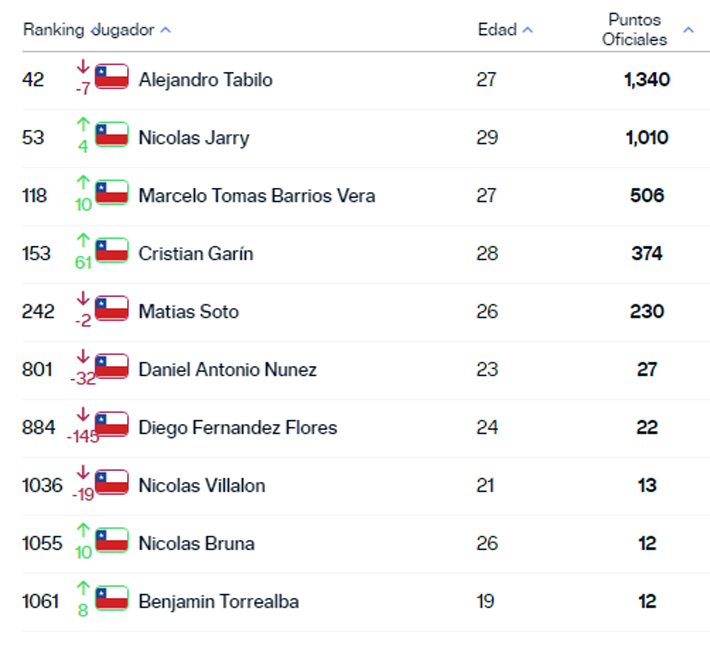The height and width of the screenshot is (649, 710).
Task: Sort by age using the Edad chevron
Action: 528,30
